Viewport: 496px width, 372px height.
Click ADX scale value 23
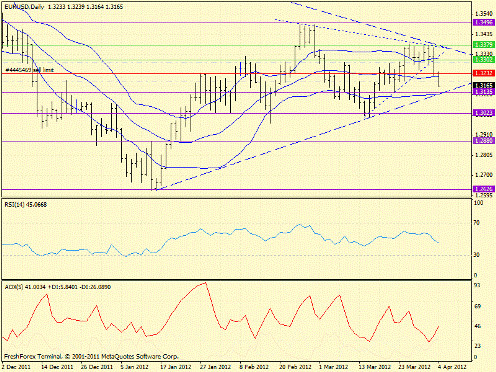[x=477, y=346]
